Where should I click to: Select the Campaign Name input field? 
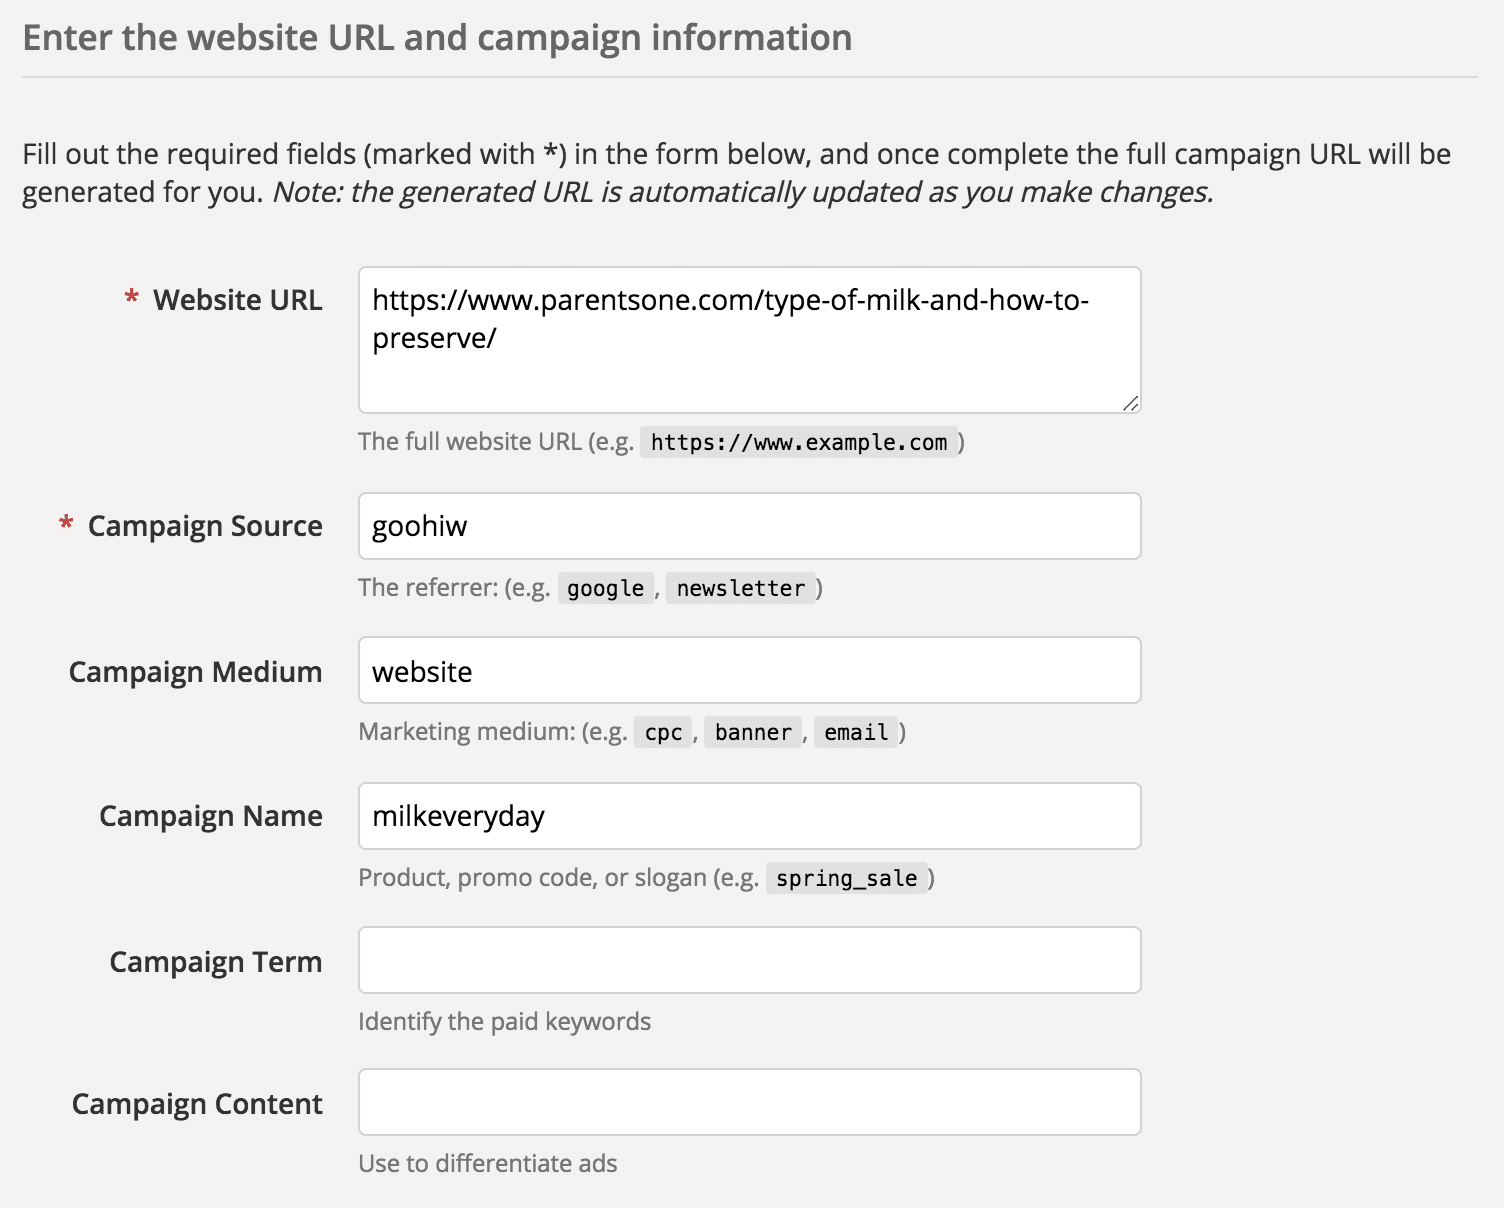pos(749,816)
